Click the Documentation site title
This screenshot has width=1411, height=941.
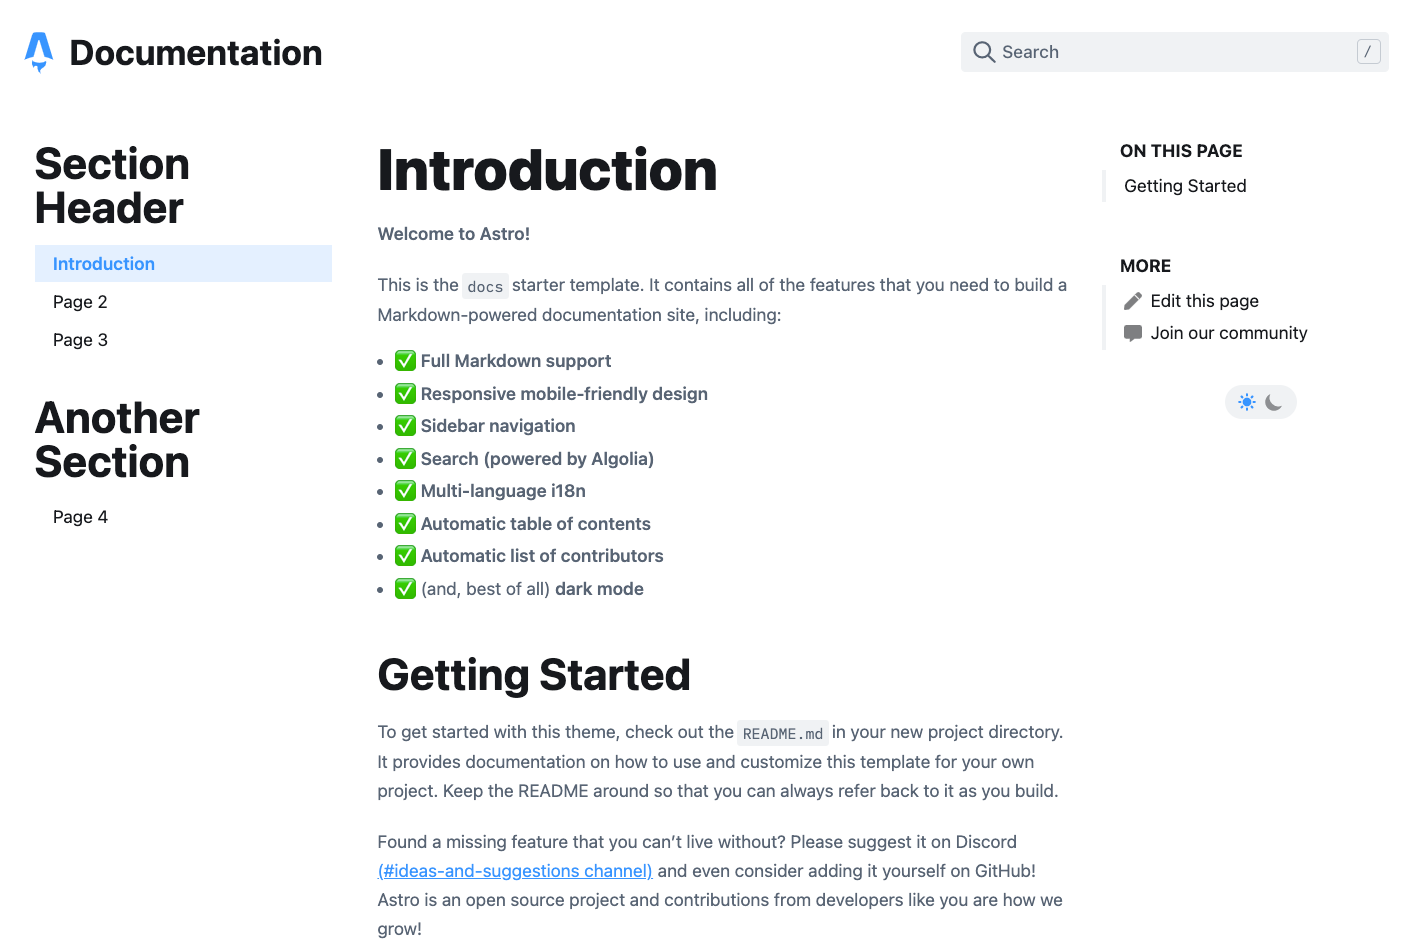[196, 53]
